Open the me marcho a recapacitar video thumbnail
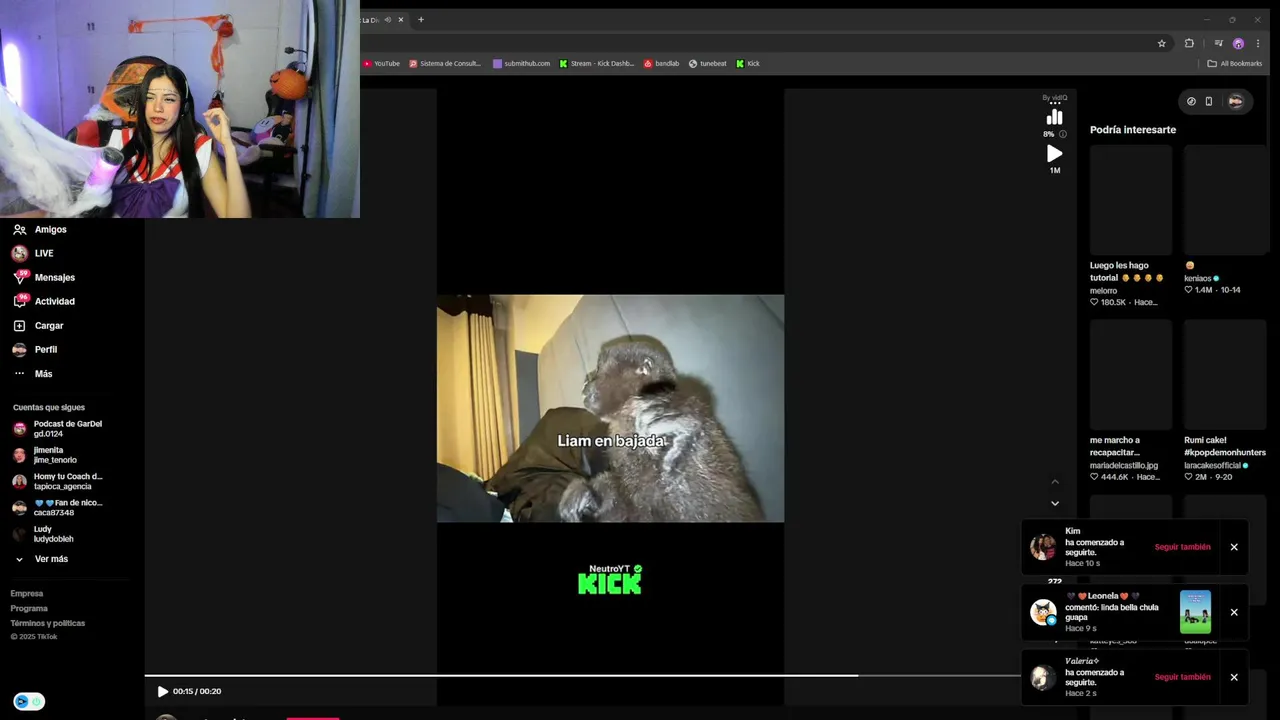The height and width of the screenshot is (720, 1280). click(1131, 375)
